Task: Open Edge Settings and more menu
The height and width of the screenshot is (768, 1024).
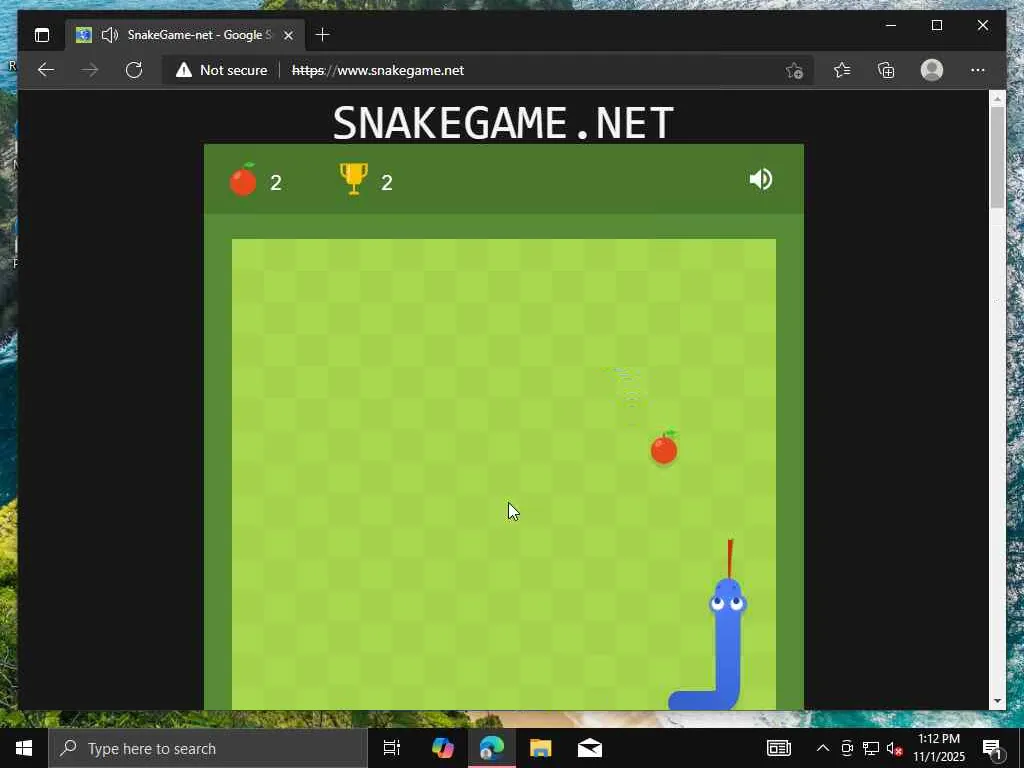Action: coord(978,70)
